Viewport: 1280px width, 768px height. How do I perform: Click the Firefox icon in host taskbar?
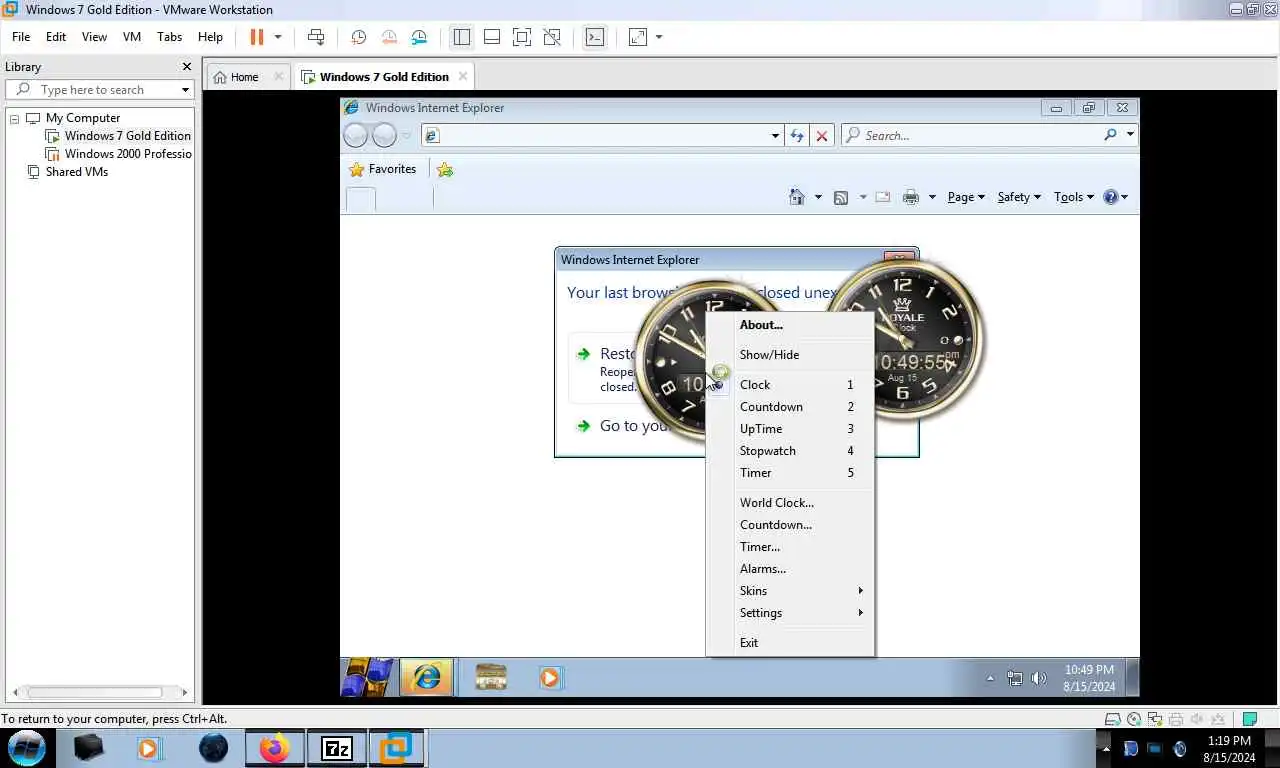[274, 748]
